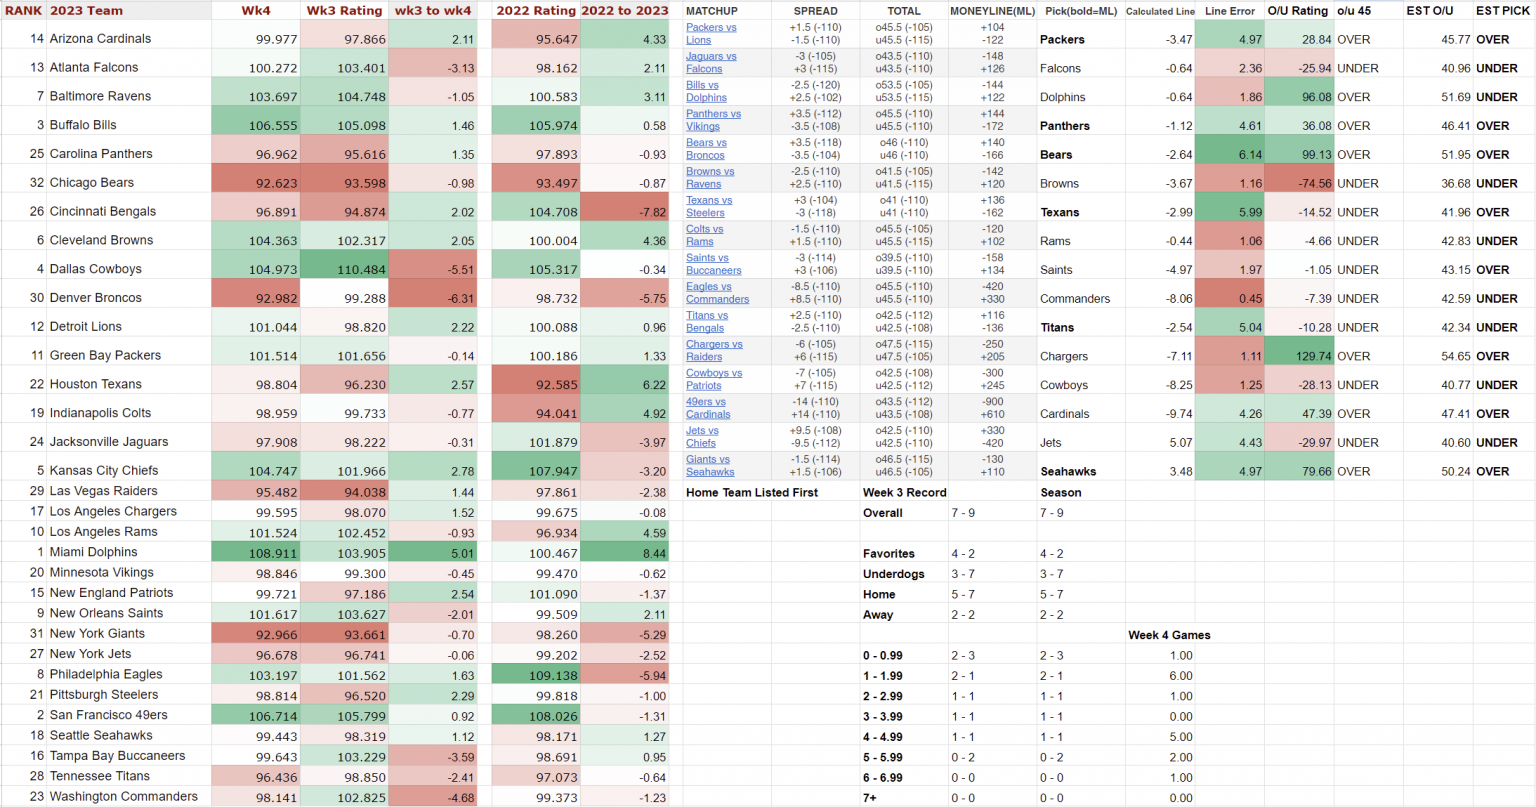The width and height of the screenshot is (1536, 807).
Task: Click the 8.44 change cell for Miami
Action: click(x=625, y=552)
